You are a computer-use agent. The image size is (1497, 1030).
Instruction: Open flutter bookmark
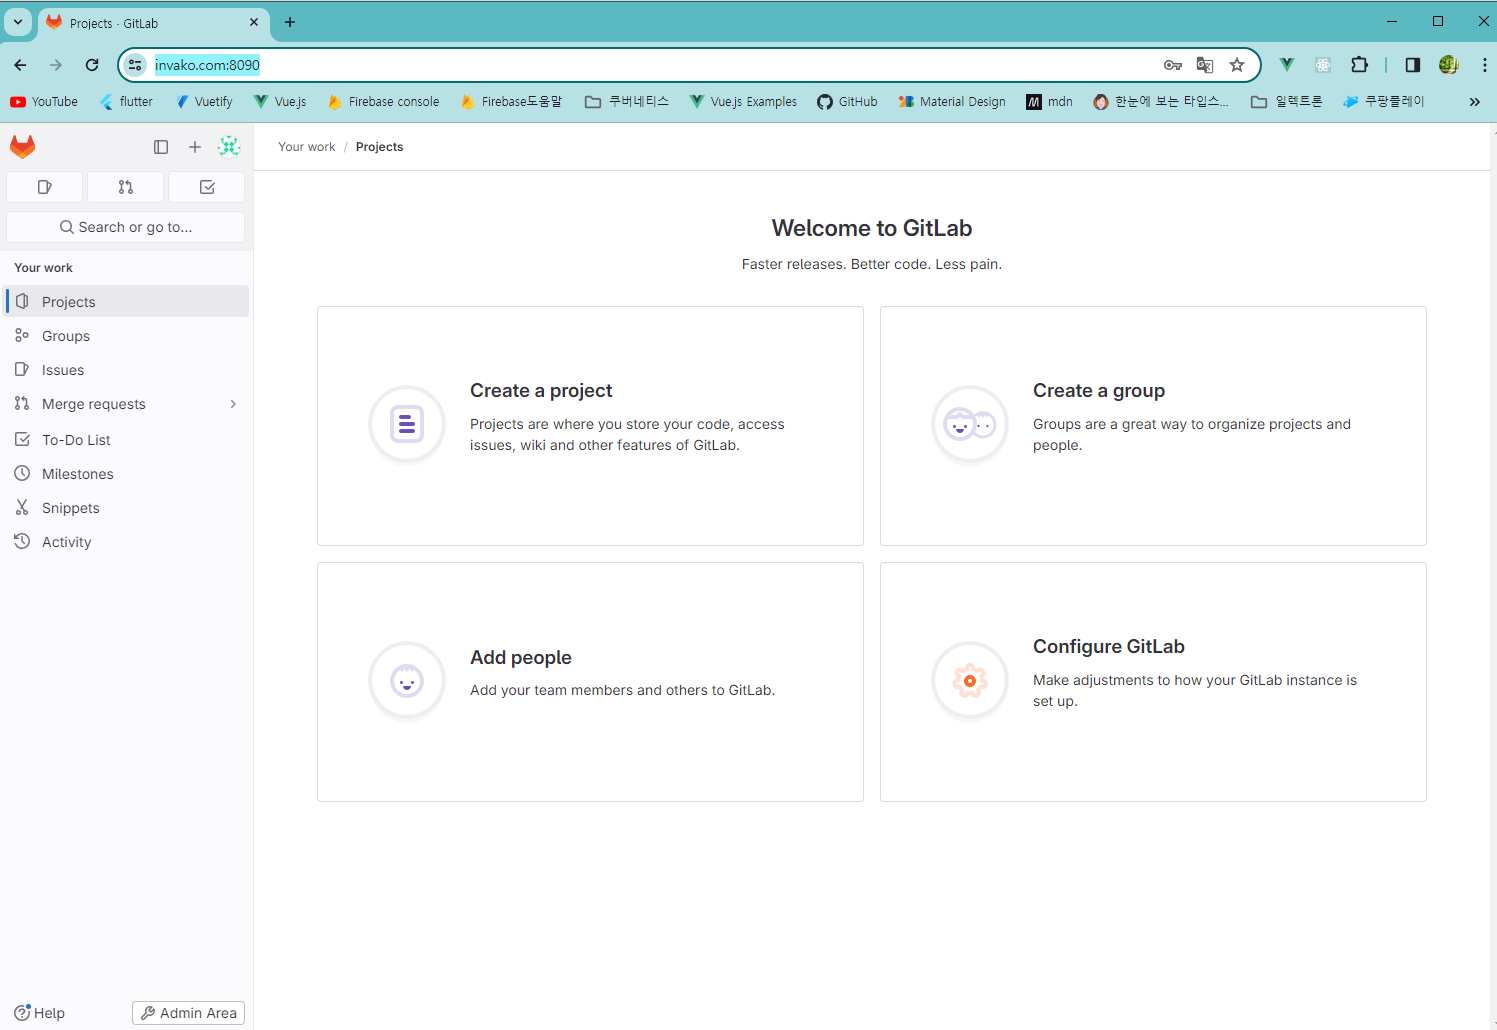click(126, 102)
